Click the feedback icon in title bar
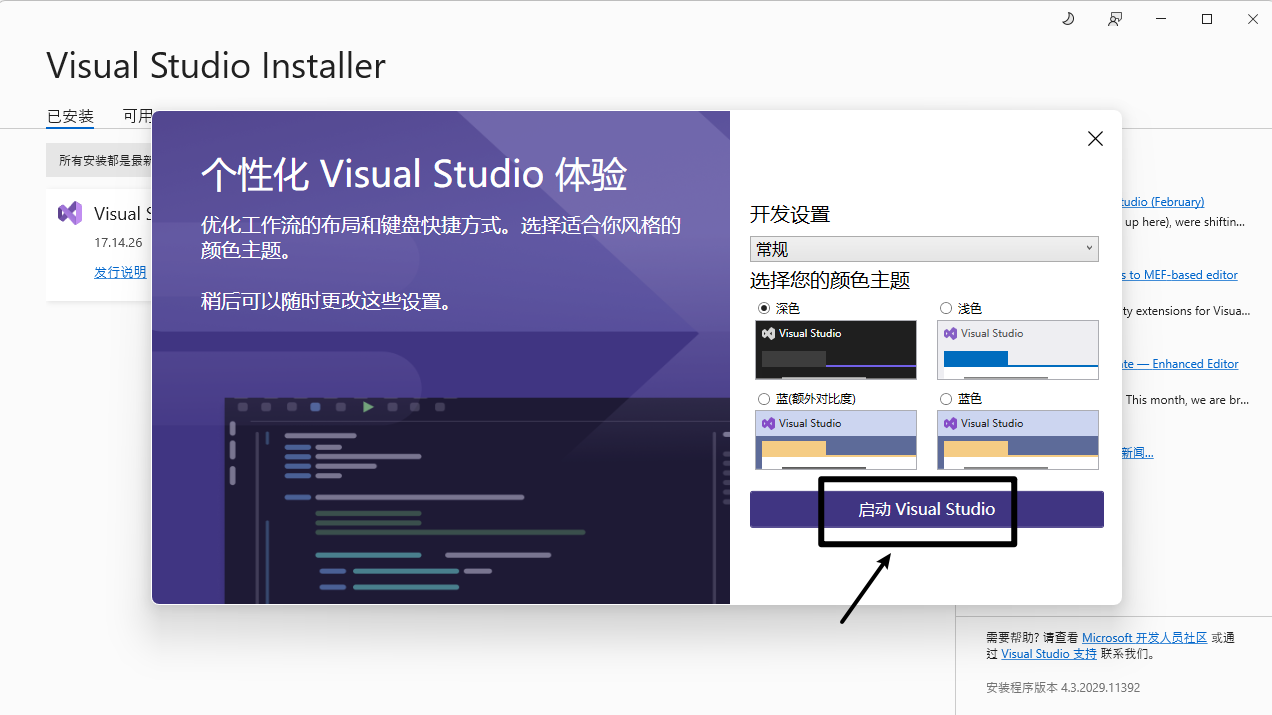The height and width of the screenshot is (715, 1272). (x=1114, y=19)
